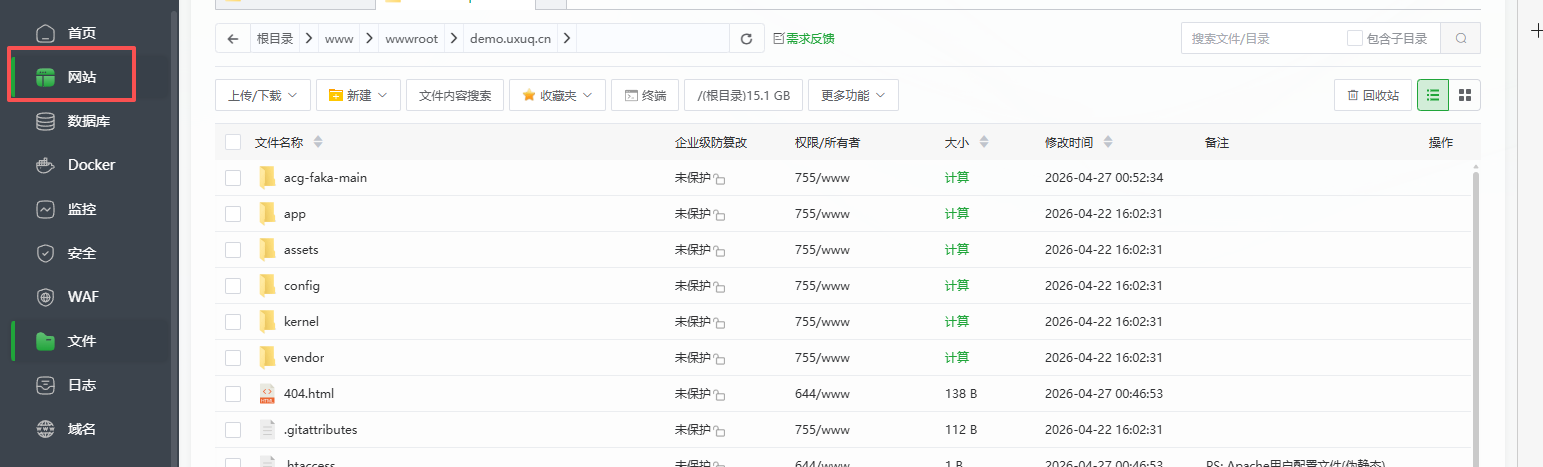Click the search magnifier icon
1543x467 pixels.
click(x=1461, y=39)
